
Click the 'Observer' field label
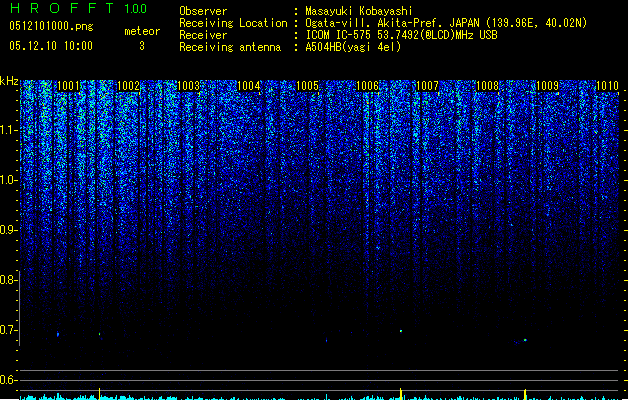[x=203, y=11]
